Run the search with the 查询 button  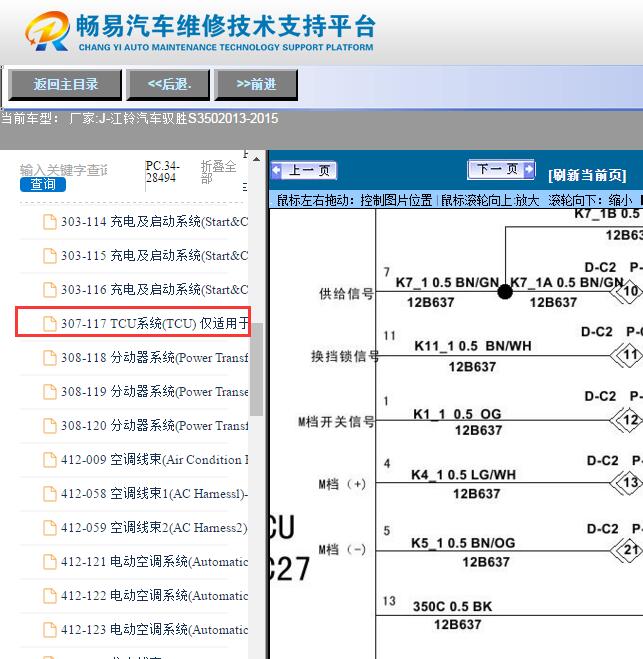[43, 185]
